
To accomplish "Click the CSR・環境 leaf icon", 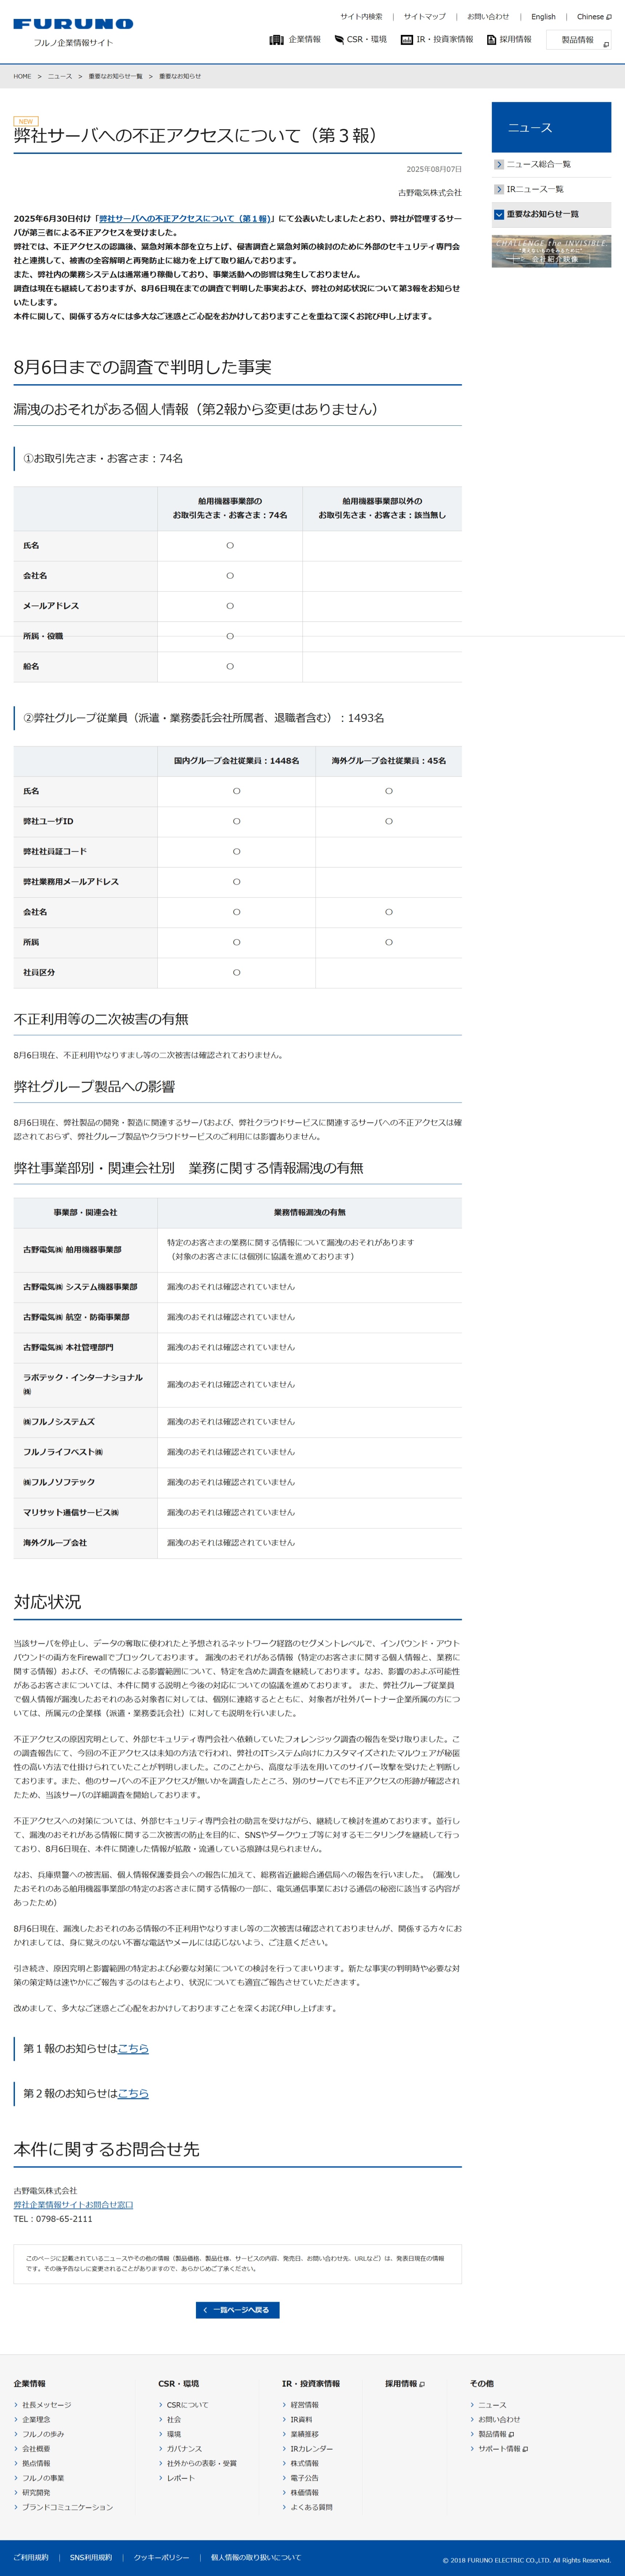I will (339, 40).
